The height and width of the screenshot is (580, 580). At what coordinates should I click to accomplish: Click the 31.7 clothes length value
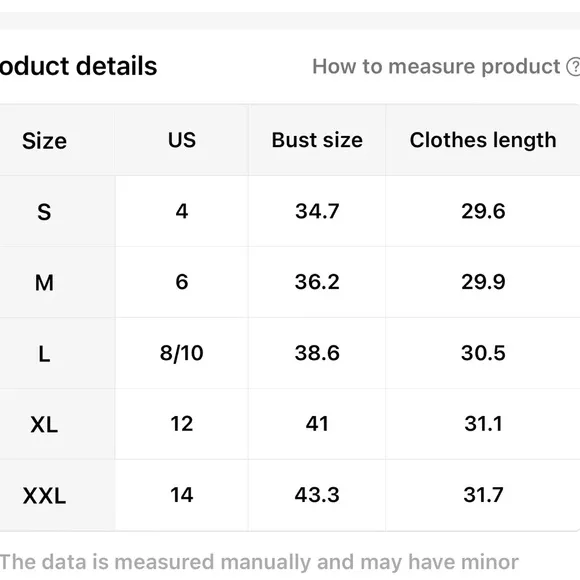click(483, 495)
